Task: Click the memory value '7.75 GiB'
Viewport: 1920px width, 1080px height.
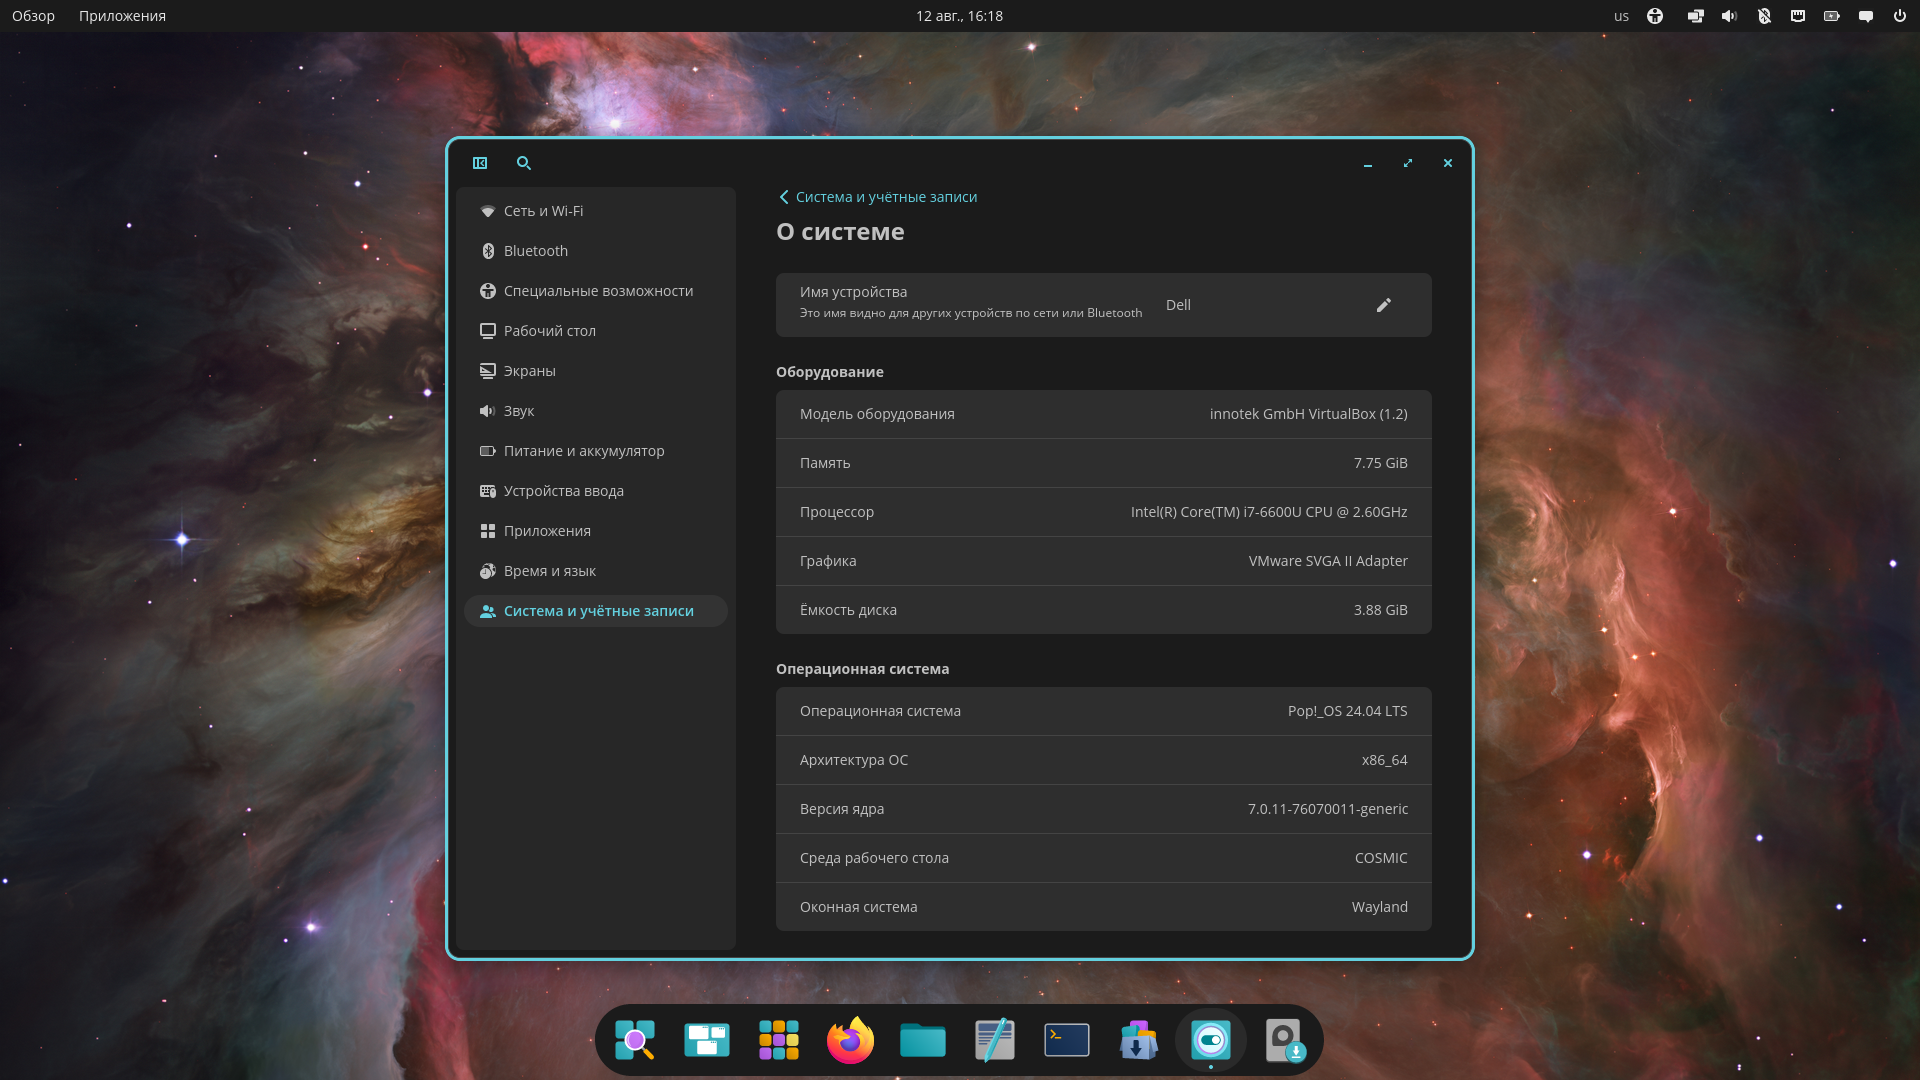Action: point(1380,463)
